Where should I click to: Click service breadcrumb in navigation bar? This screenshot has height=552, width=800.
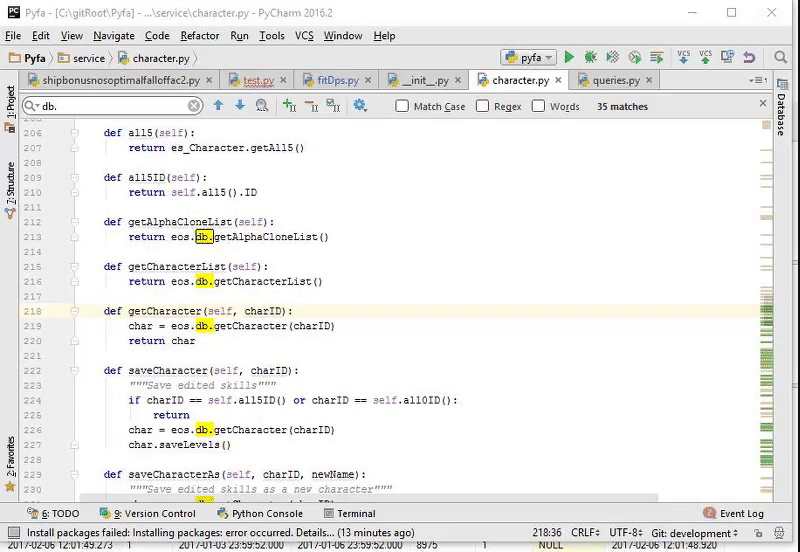[x=82, y=58]
